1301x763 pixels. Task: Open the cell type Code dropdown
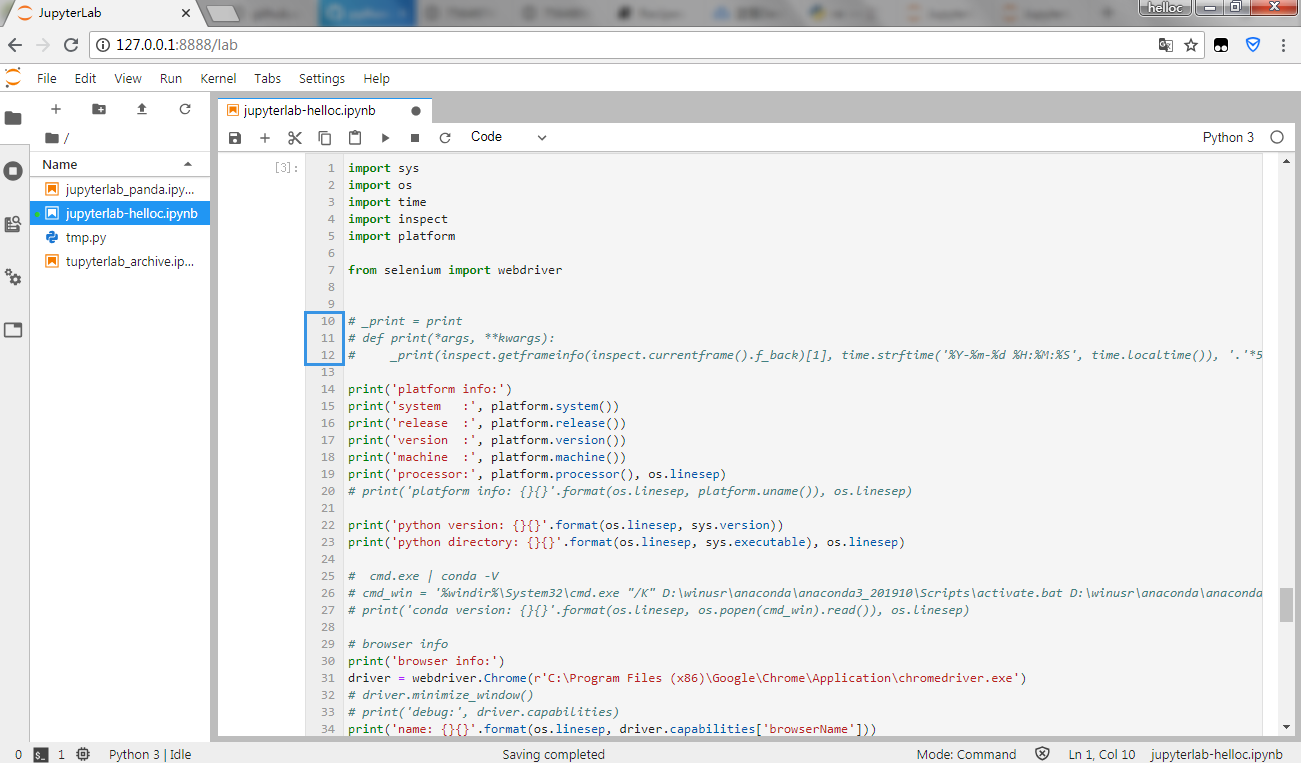click(x=509, y=137)
